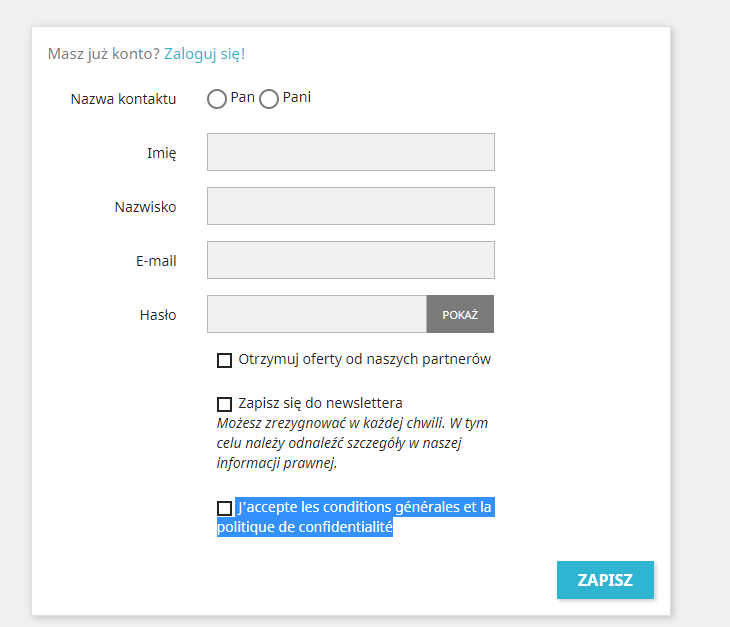Enable the newsletter signup checkbox
The image size is (730, 627).
(x=224, y=404)
